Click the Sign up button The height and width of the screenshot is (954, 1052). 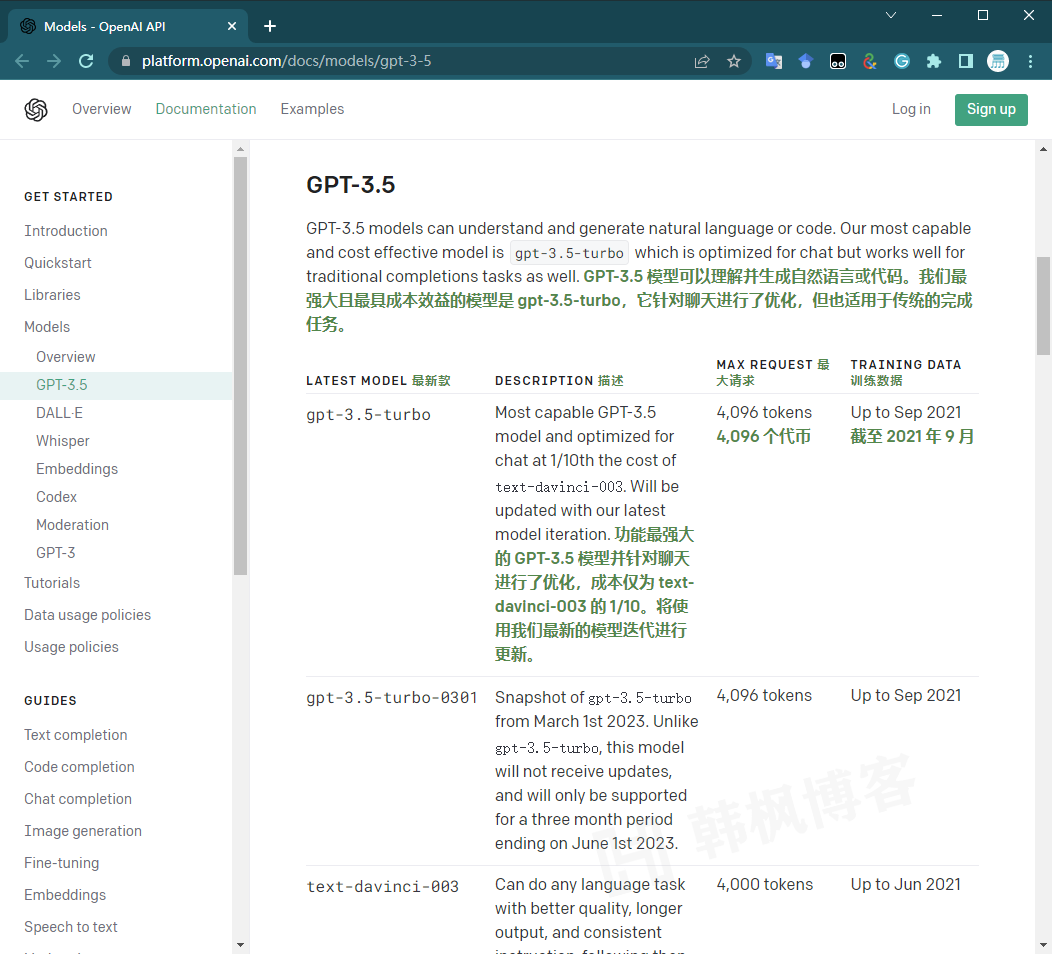[991, 109]
